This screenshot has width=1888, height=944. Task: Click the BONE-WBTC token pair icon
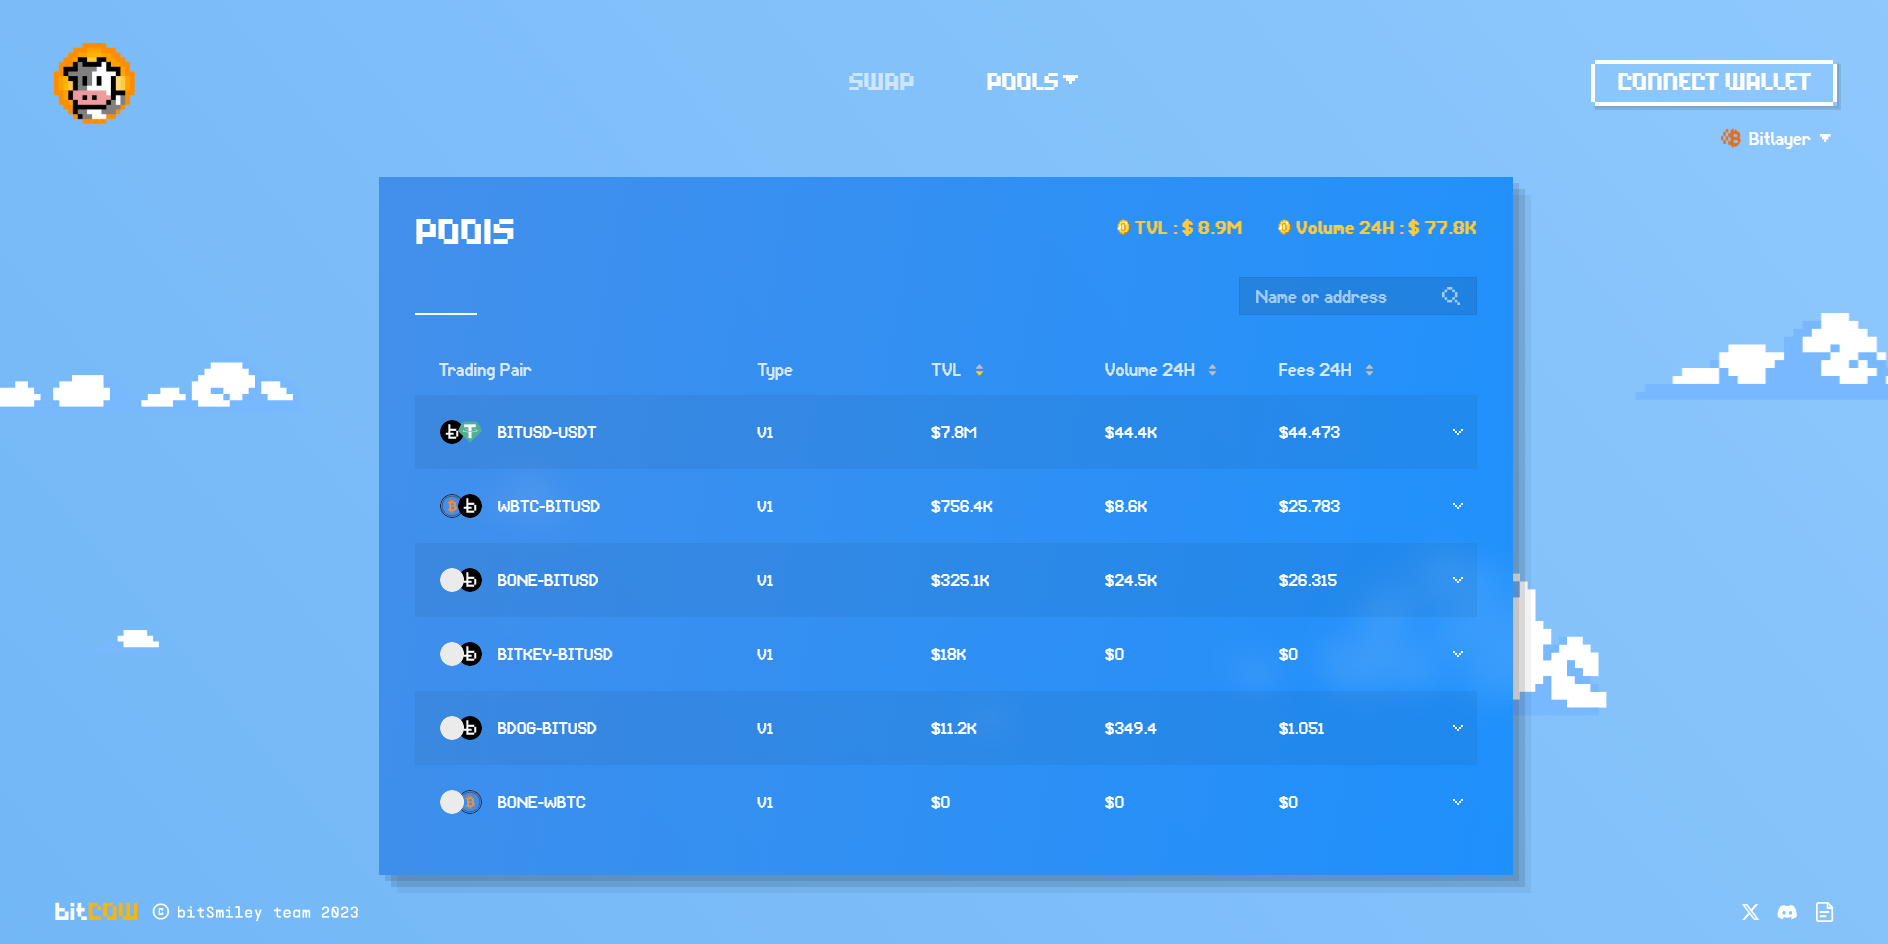[461, 802]
